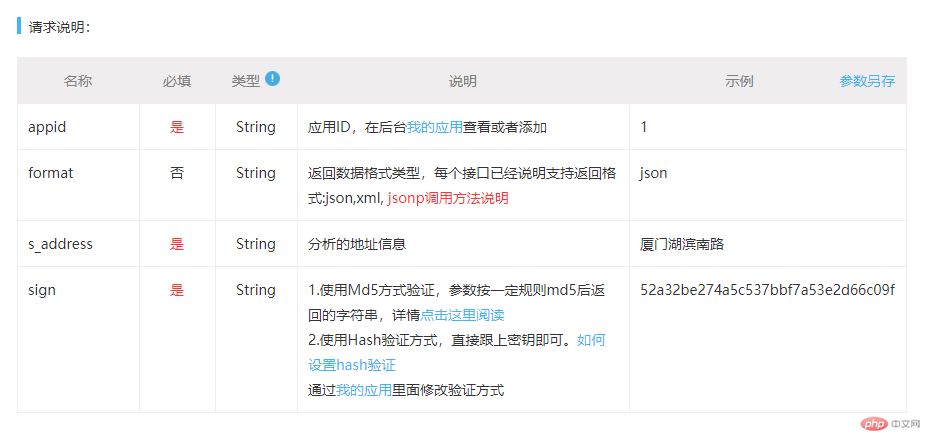Open the 参数另存 link in header
This screenshot has width=925, height=434.
867,81
